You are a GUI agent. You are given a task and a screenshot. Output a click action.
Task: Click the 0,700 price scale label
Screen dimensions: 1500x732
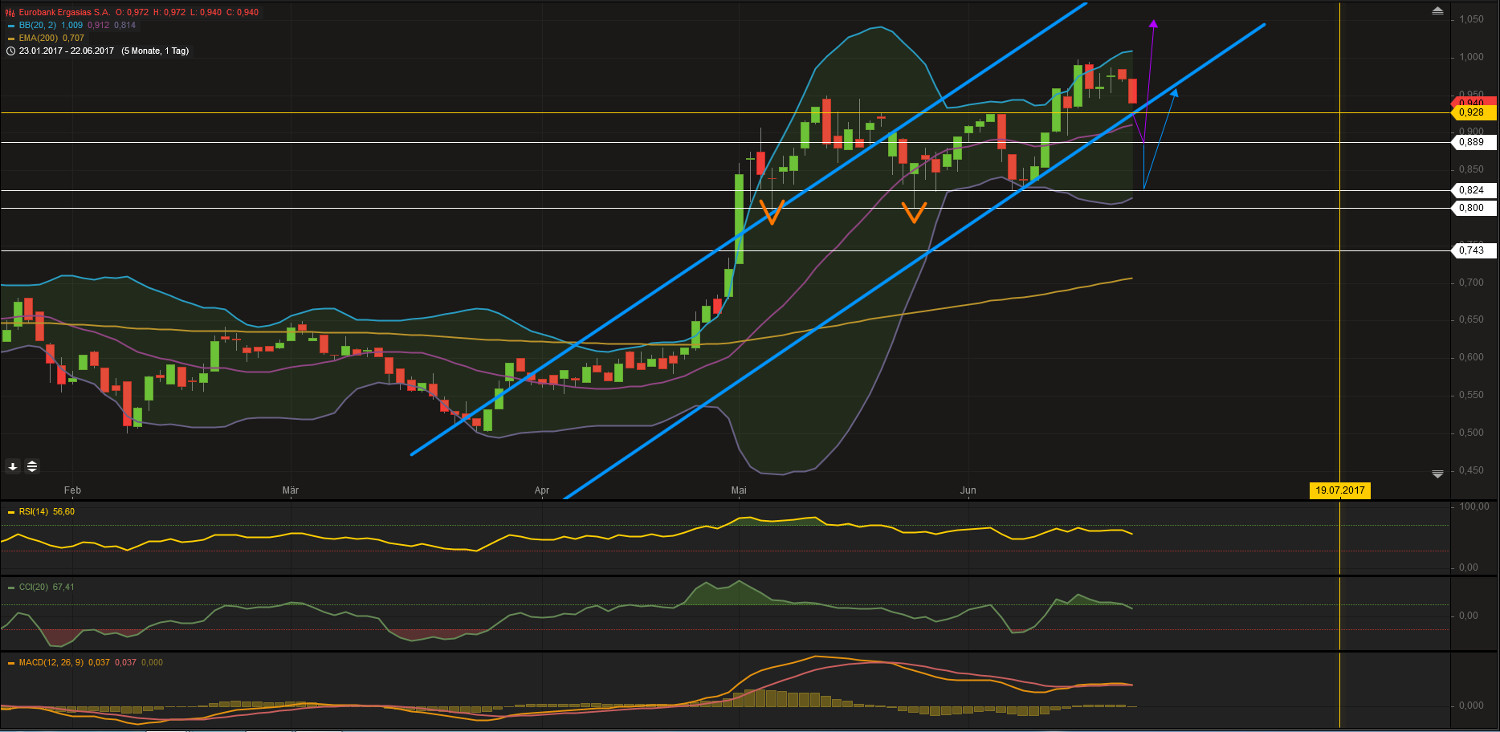click(x=1470, y=282)
